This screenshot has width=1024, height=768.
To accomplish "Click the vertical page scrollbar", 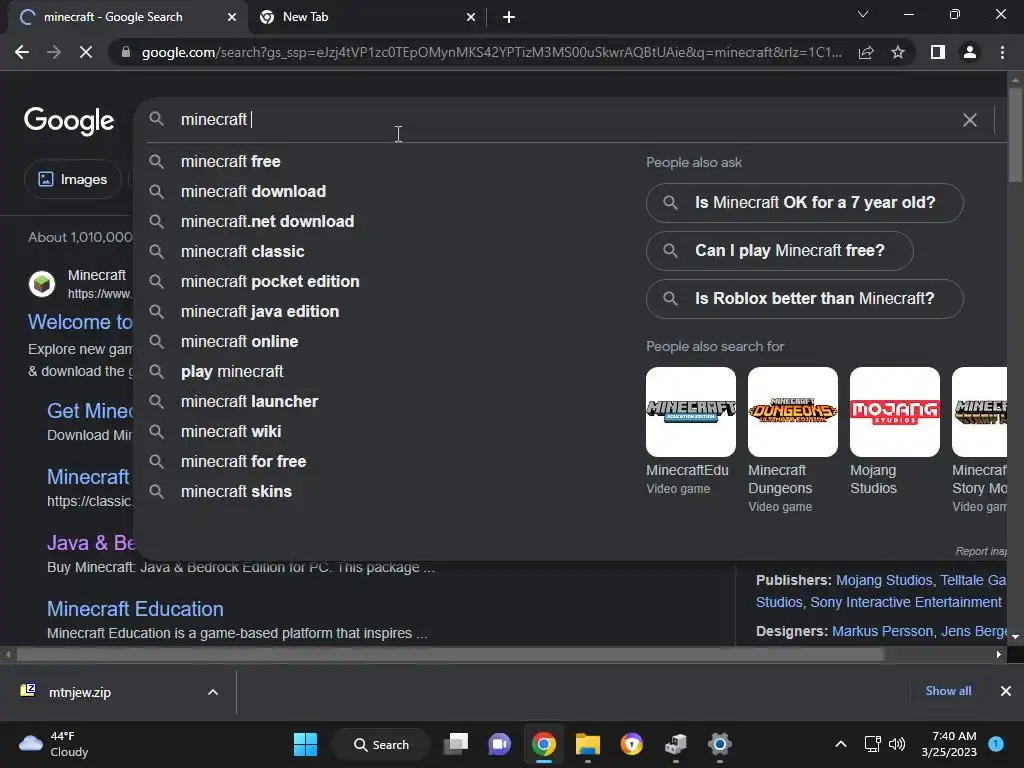I will pos(1015,134).
